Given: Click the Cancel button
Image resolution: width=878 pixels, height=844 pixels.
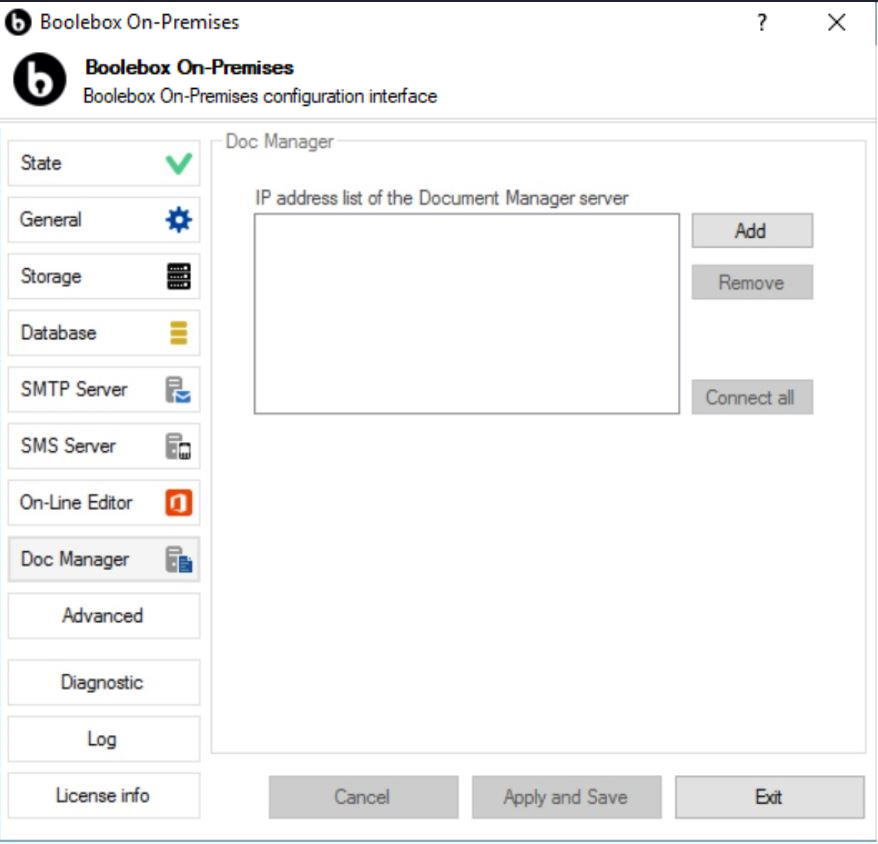Looking at the screenshot, I should coord(363,797).
